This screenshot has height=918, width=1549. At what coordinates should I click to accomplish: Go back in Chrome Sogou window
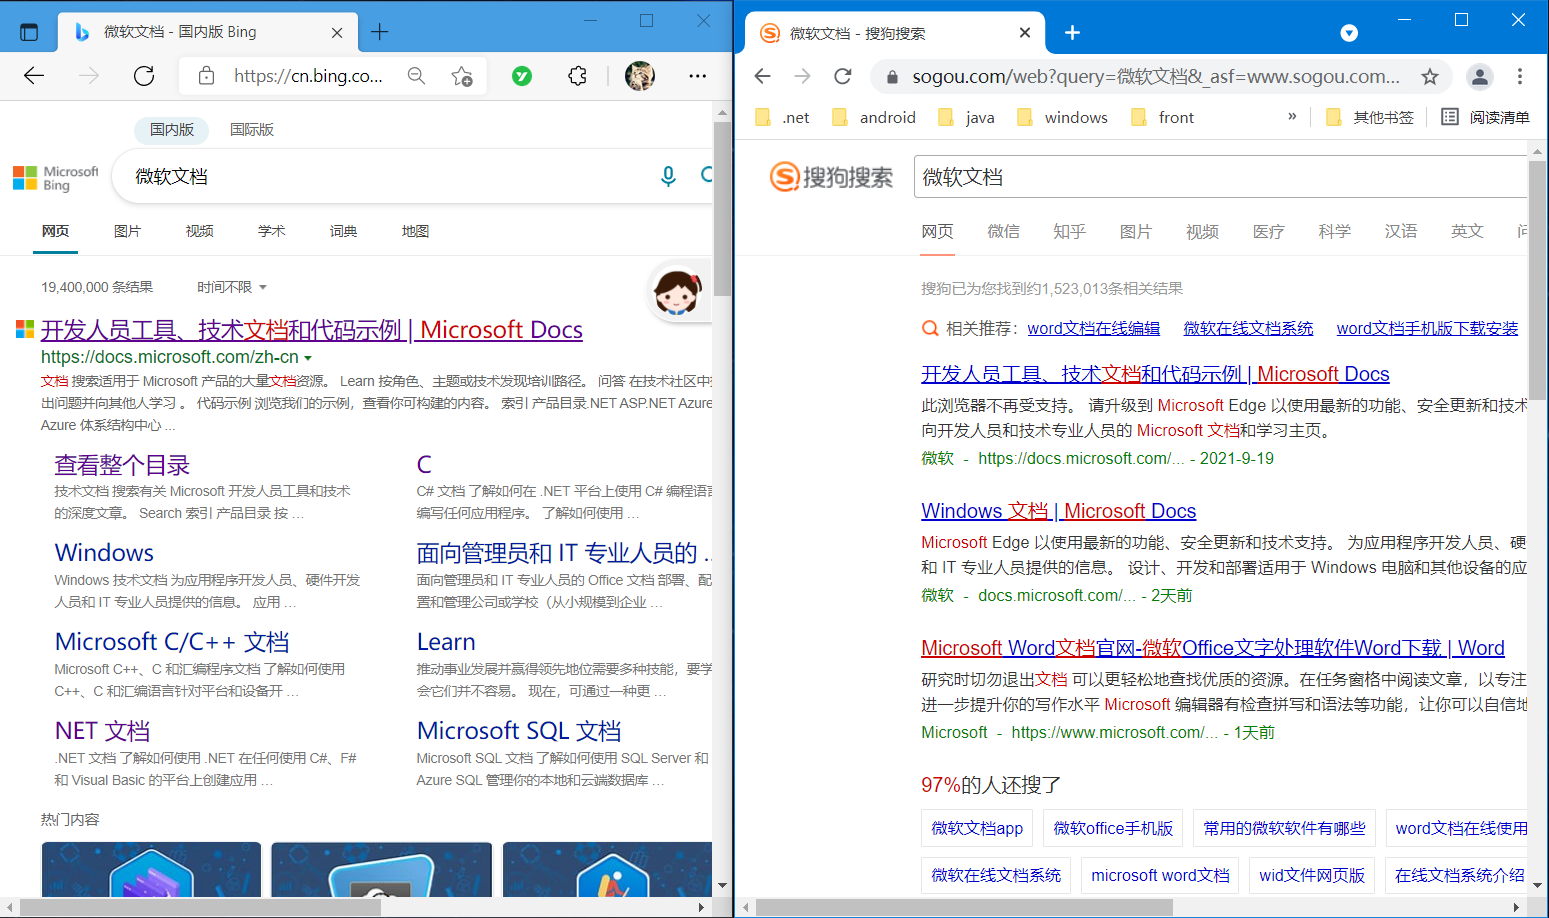click(x=763, y=76)
